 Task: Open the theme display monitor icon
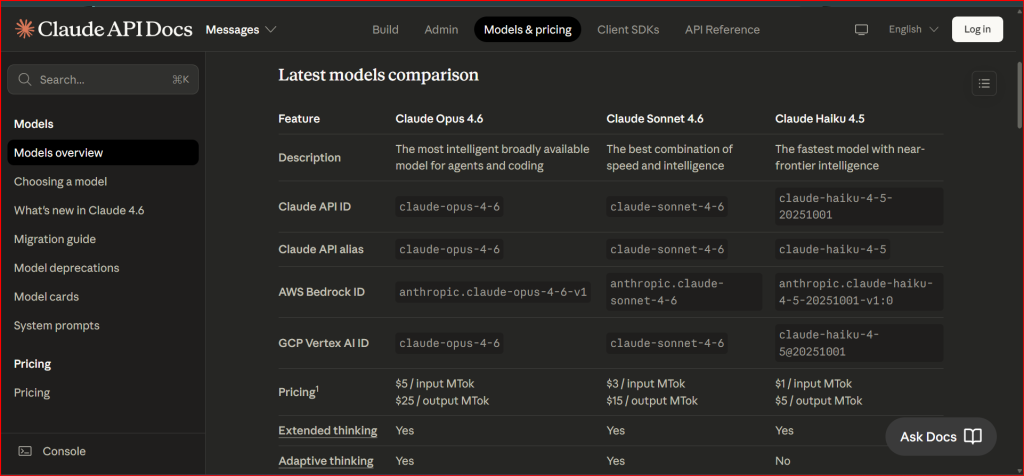861,30
